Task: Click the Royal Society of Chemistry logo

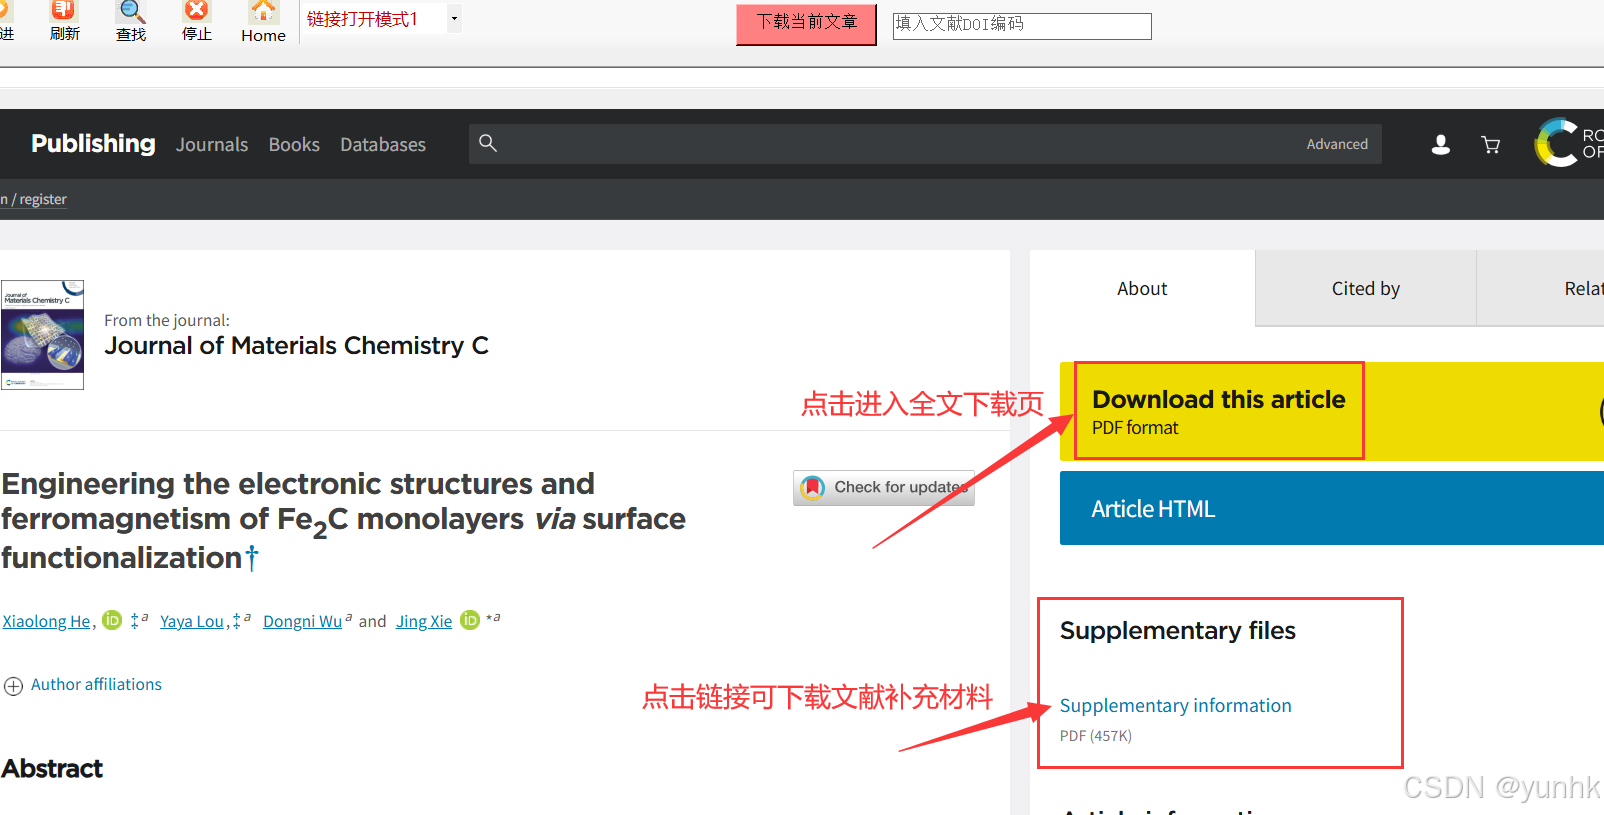Action: 1569,143
